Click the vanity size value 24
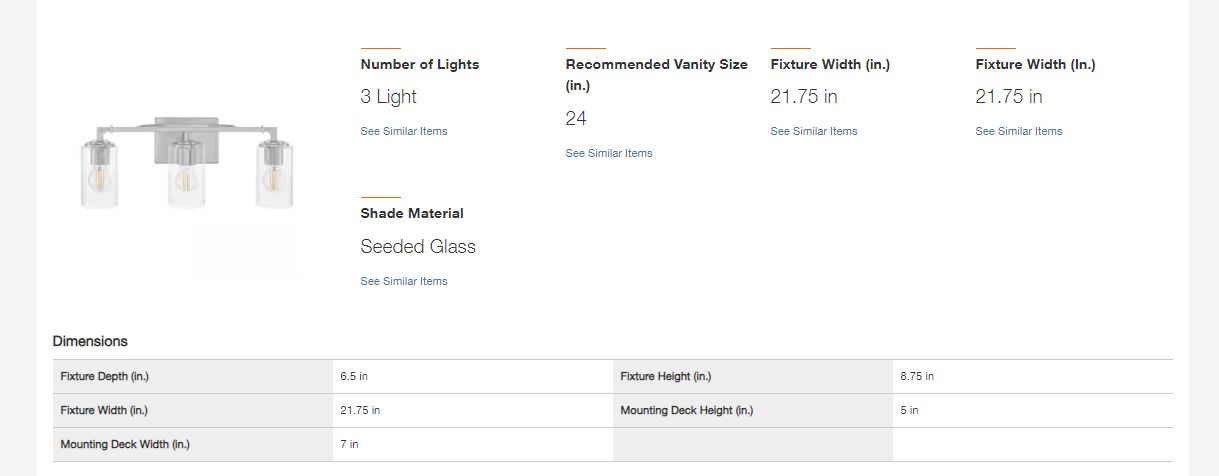This screenshot has width=1219, height=476. [576, 119]
